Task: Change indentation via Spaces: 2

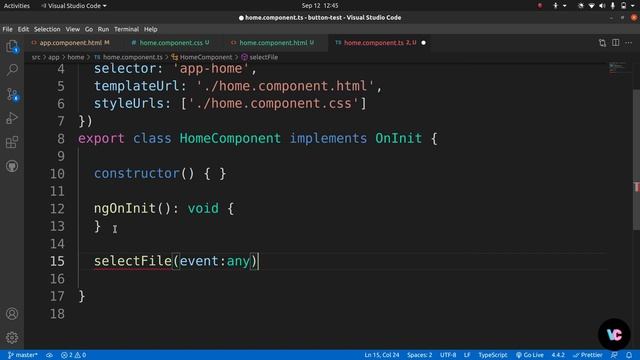Action: click(x=419, y=355)
